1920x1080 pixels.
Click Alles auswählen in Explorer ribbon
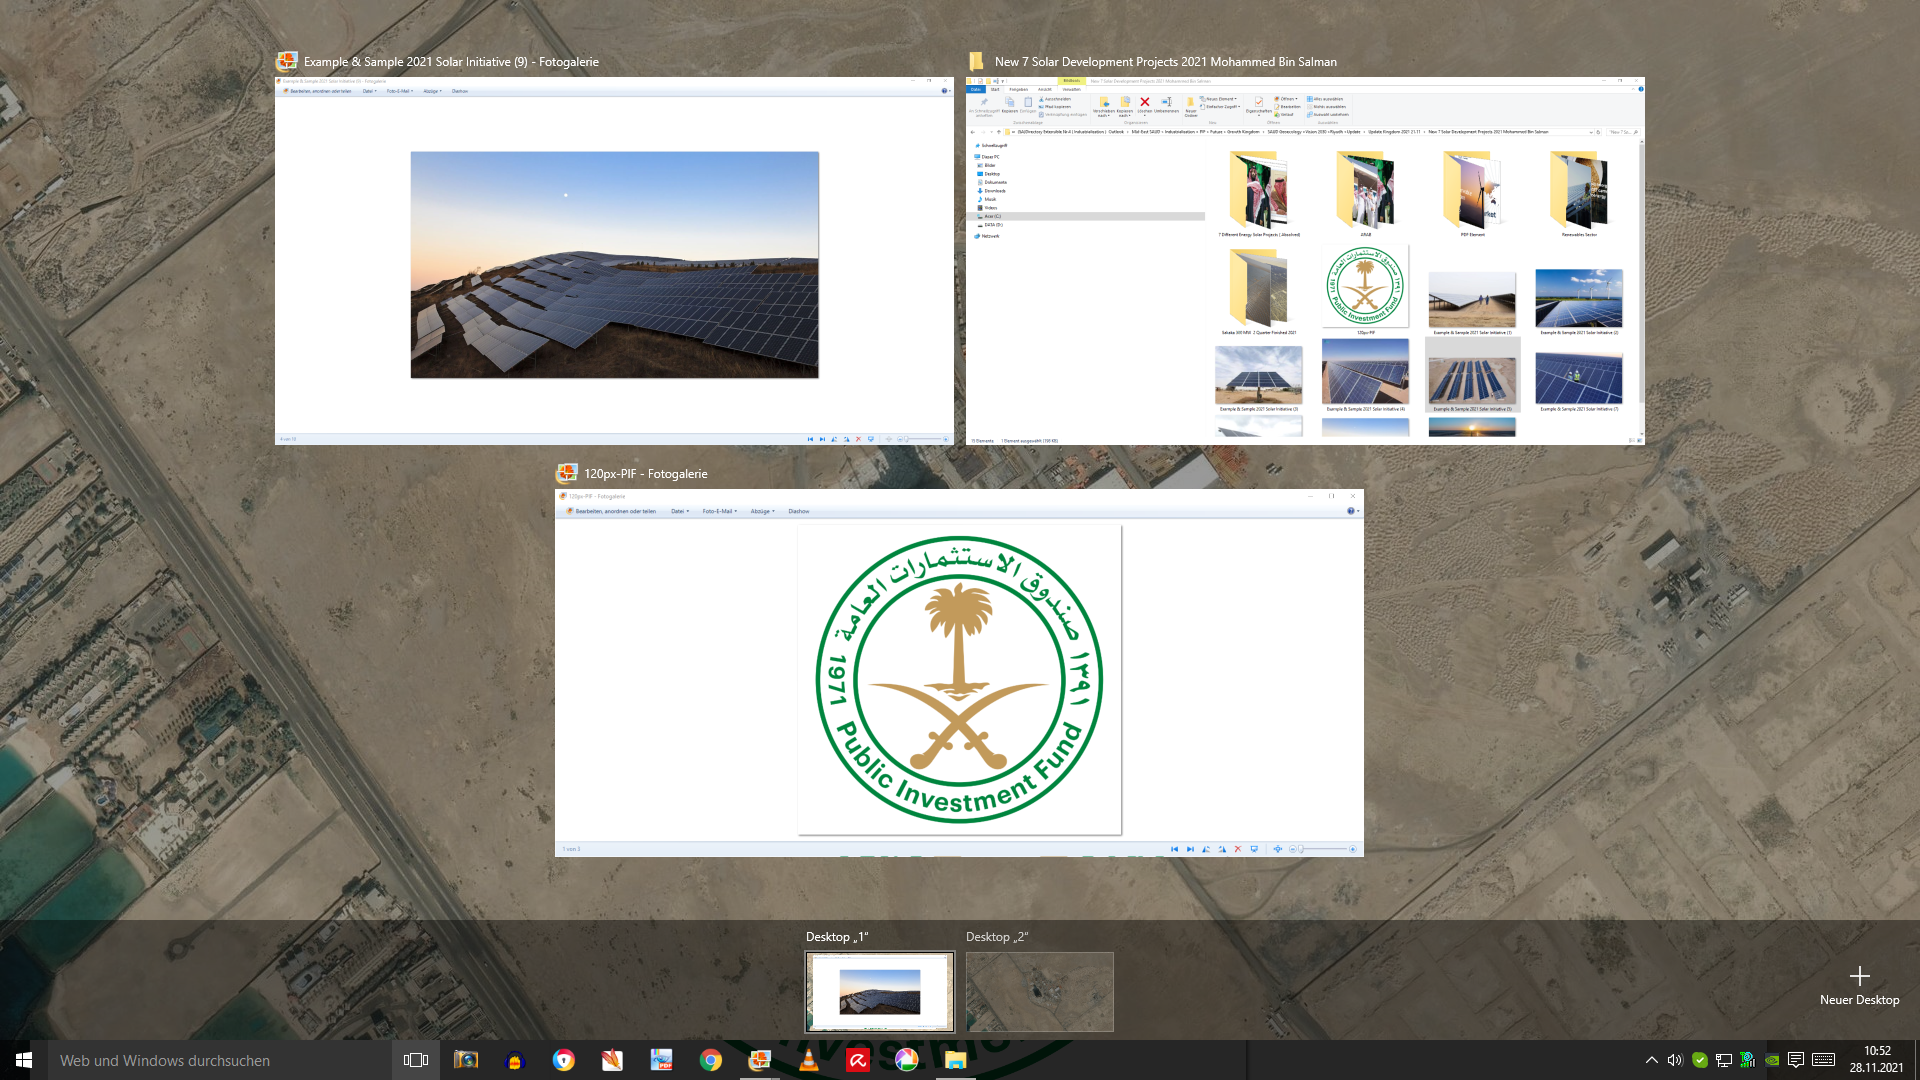pyautogui.click(x=1327, y=99)
